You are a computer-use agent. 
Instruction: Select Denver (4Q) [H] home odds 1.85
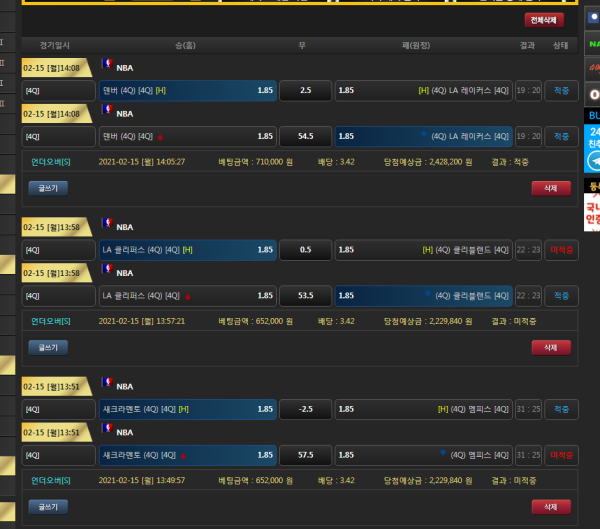point(187,91)
